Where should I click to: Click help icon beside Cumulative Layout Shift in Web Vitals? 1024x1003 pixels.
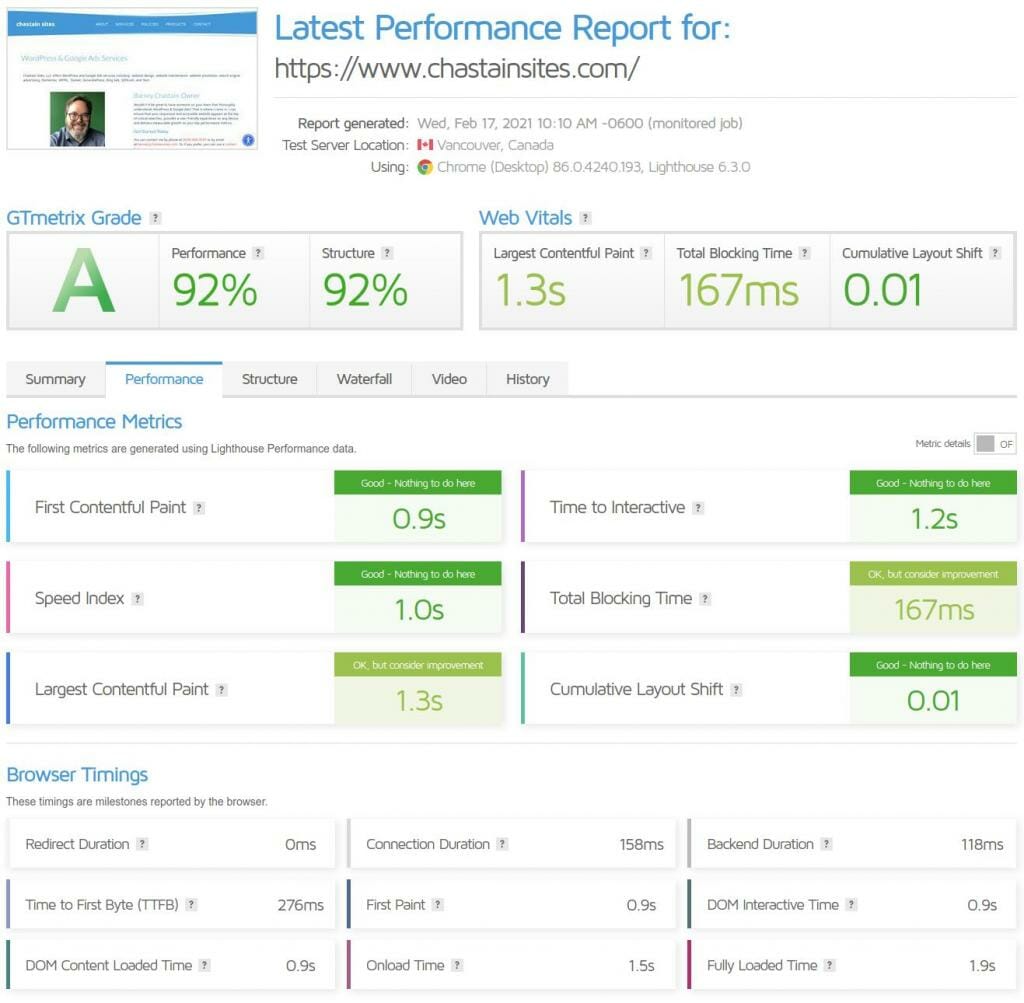[x=995, y=253]
